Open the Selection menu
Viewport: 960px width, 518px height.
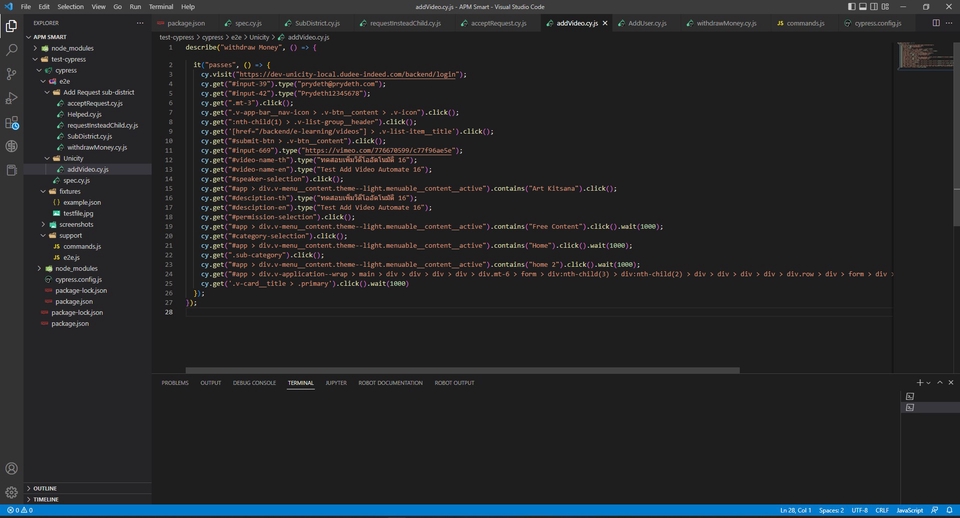tap(70, 7)
